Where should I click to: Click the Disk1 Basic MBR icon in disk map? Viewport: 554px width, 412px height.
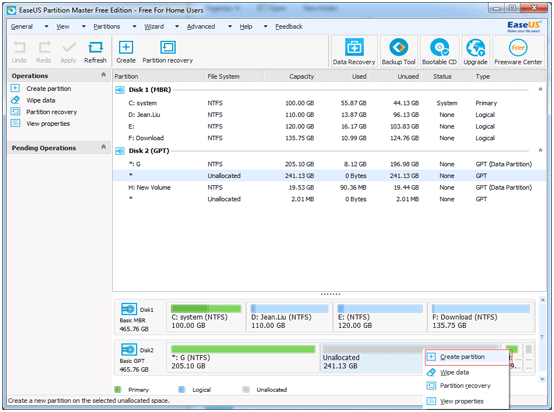point(129,309)
